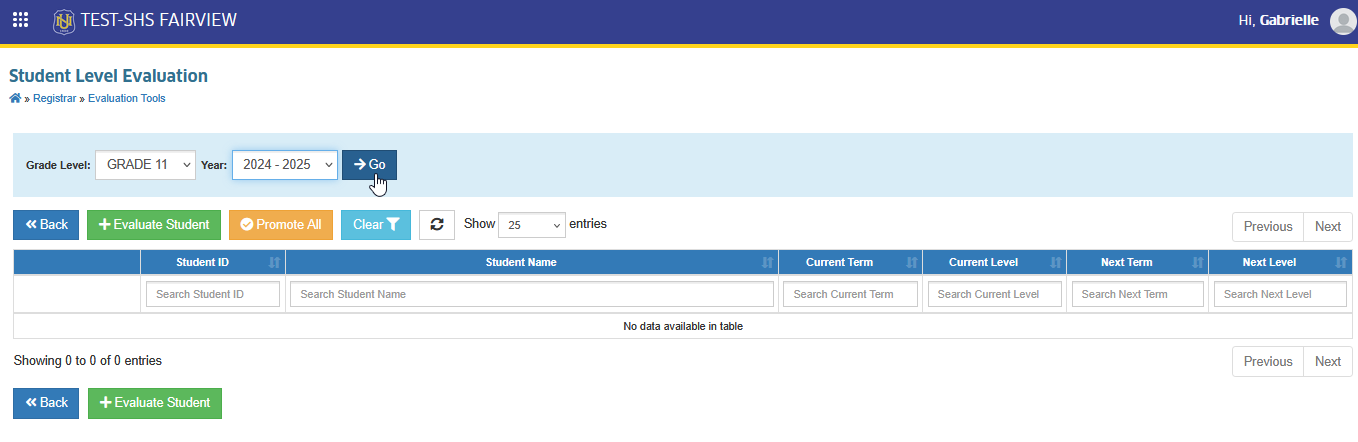Click the TEST-SHS FAIRVIEW title
Viewport: 1358px width, 442px height.
[x=159, y=20]
